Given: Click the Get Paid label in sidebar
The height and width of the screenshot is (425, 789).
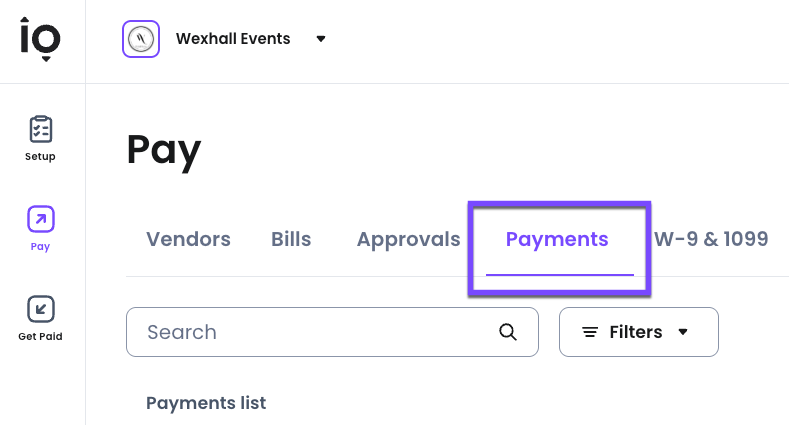Looking at the screenshot, I should pyautogui.click(x=41, y=337).
